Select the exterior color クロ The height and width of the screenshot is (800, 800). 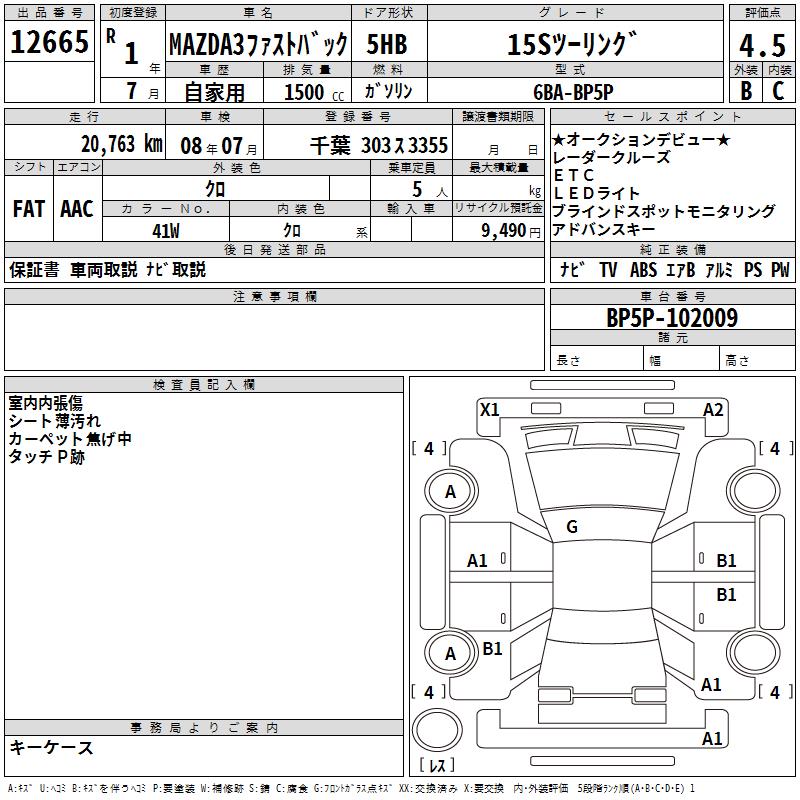pyautogui.click(x=215, y=189)
